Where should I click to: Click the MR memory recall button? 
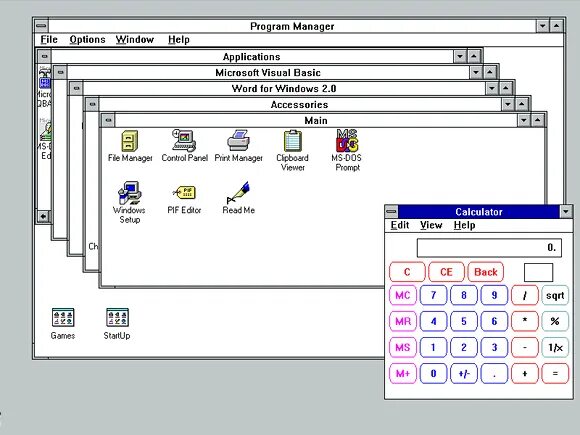coord(403,321)
